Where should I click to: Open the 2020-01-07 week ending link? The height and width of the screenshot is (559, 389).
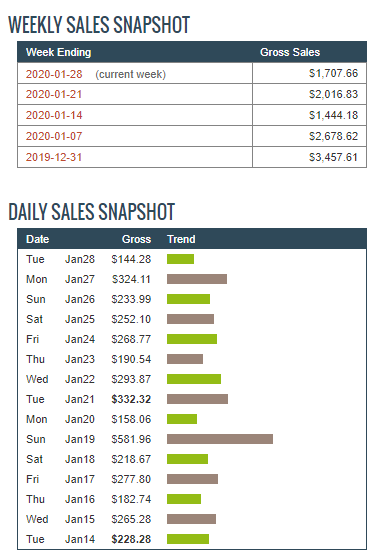(54, 136)
